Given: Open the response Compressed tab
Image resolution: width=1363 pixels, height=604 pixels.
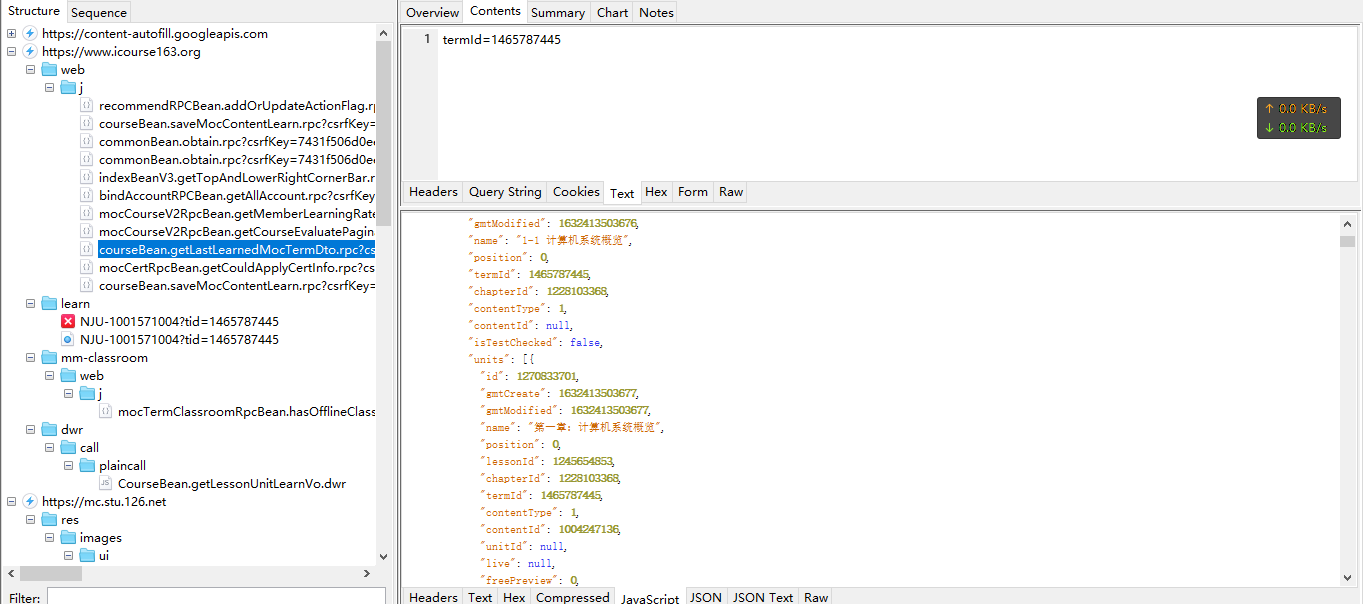Looking at the screenshot, I should 572,597.
